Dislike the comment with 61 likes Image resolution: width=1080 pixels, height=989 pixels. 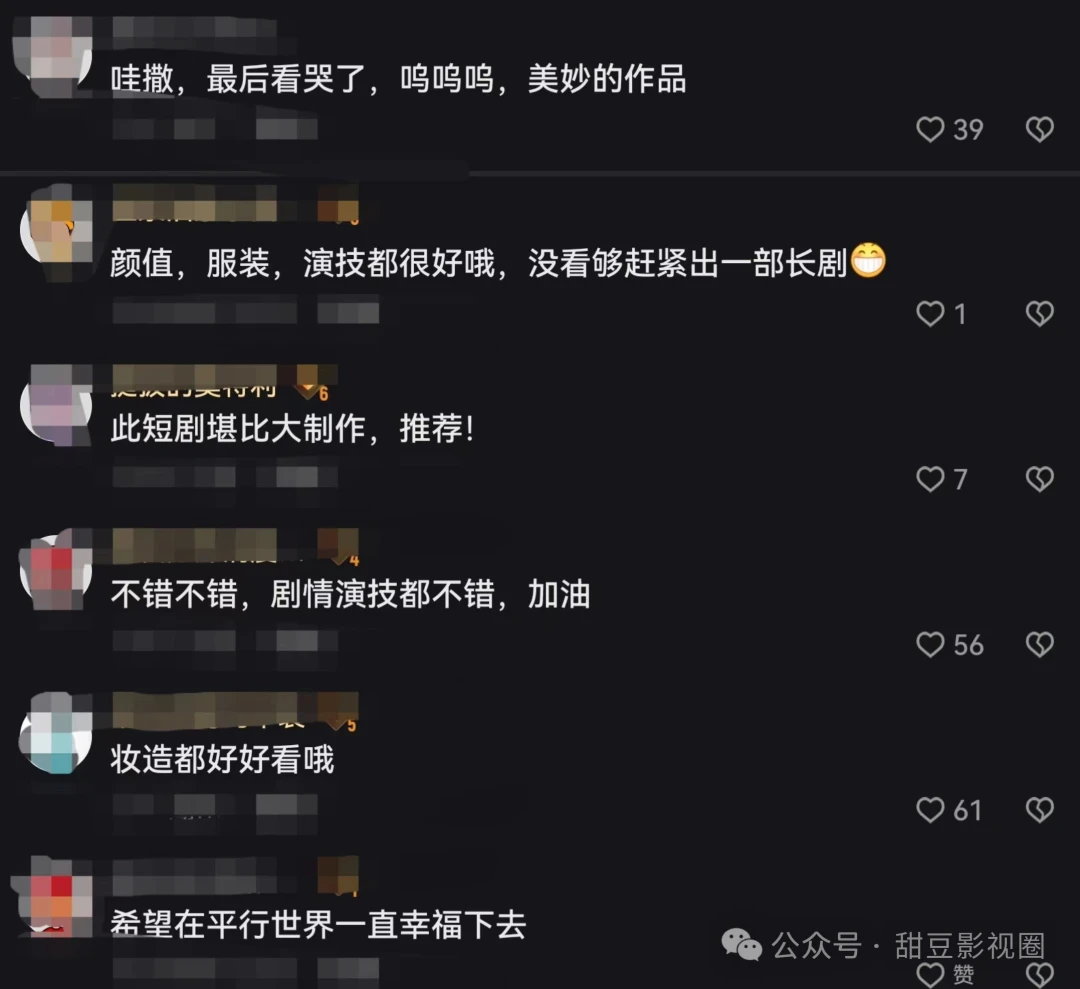tap(1039, 810)
